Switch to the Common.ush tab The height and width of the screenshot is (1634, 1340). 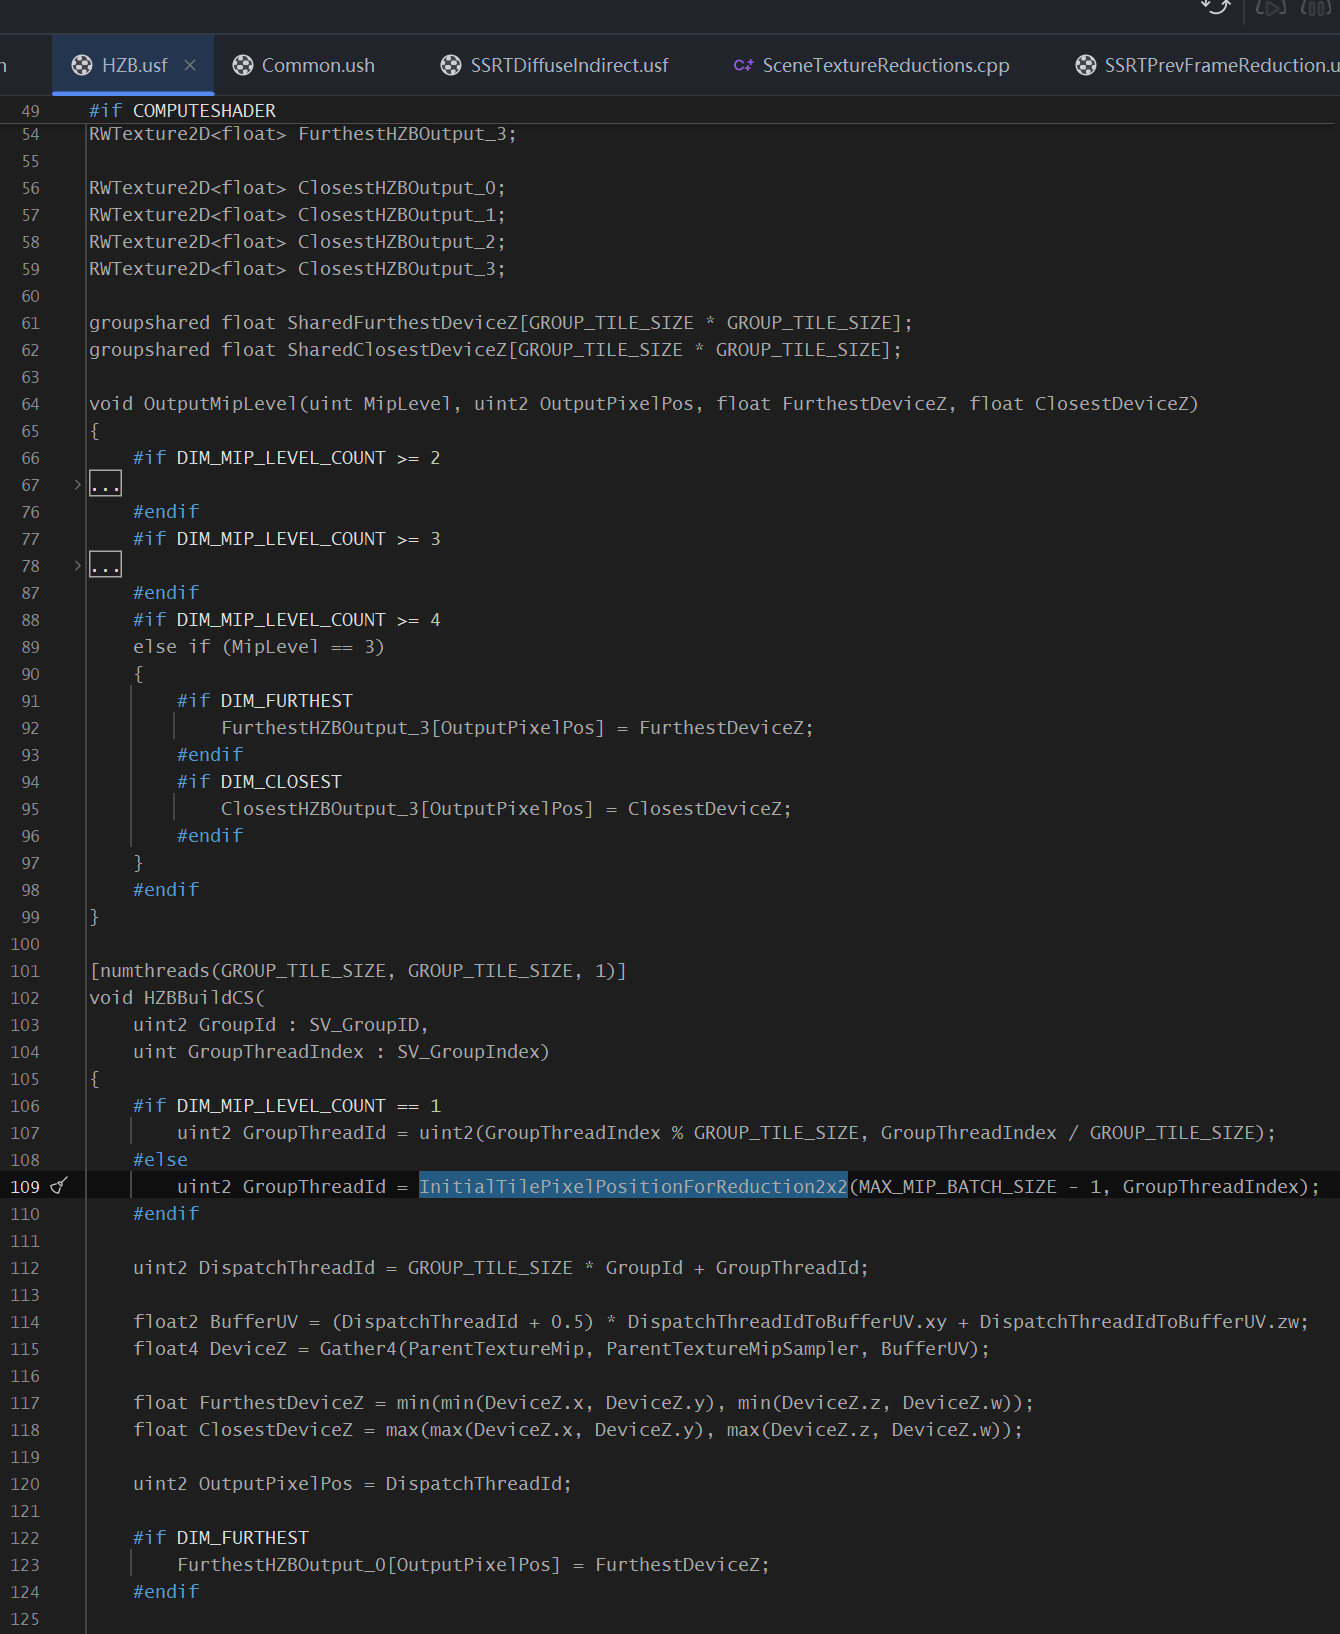[x=317, y=65]
